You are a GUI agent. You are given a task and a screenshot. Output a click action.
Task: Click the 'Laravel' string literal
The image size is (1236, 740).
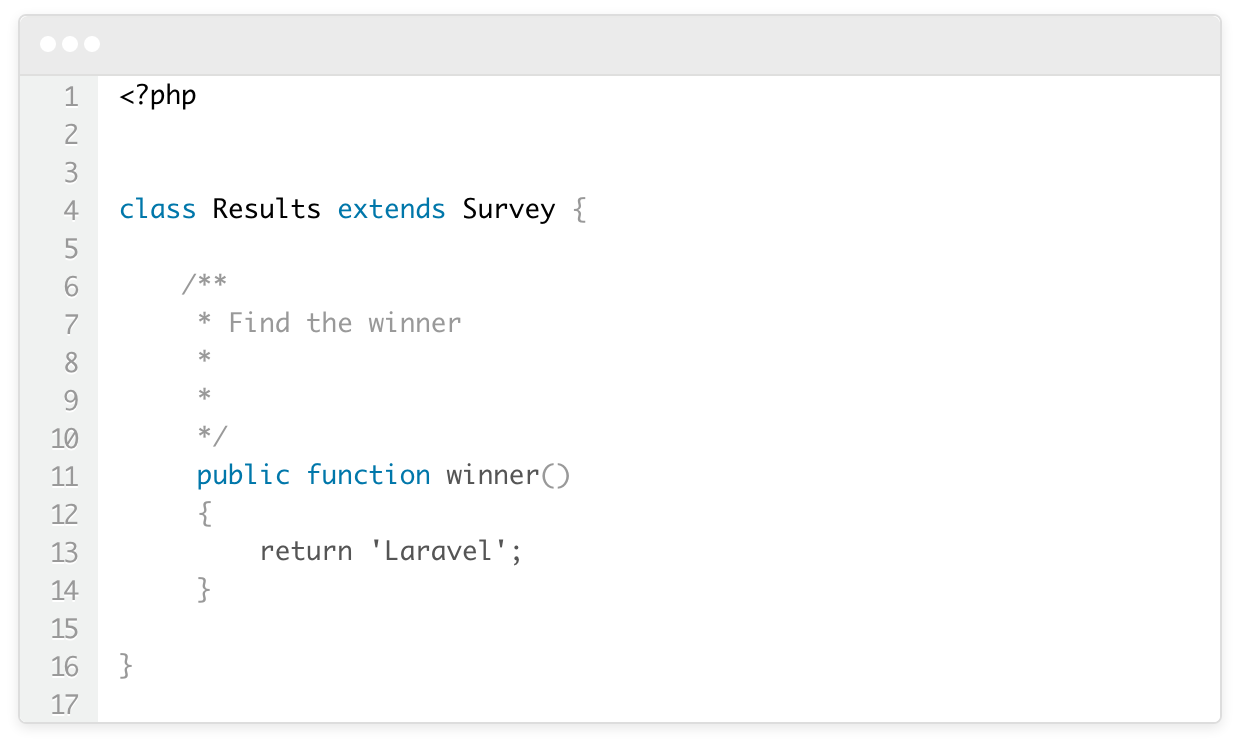click(439, 551)
